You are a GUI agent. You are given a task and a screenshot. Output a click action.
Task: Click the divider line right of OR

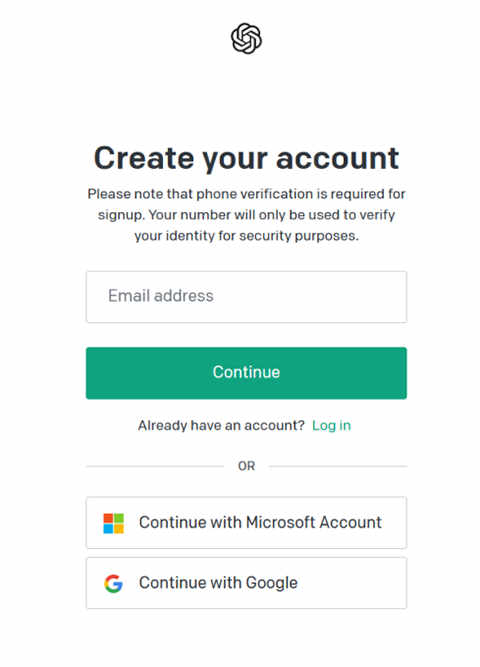tap(338, 466)
